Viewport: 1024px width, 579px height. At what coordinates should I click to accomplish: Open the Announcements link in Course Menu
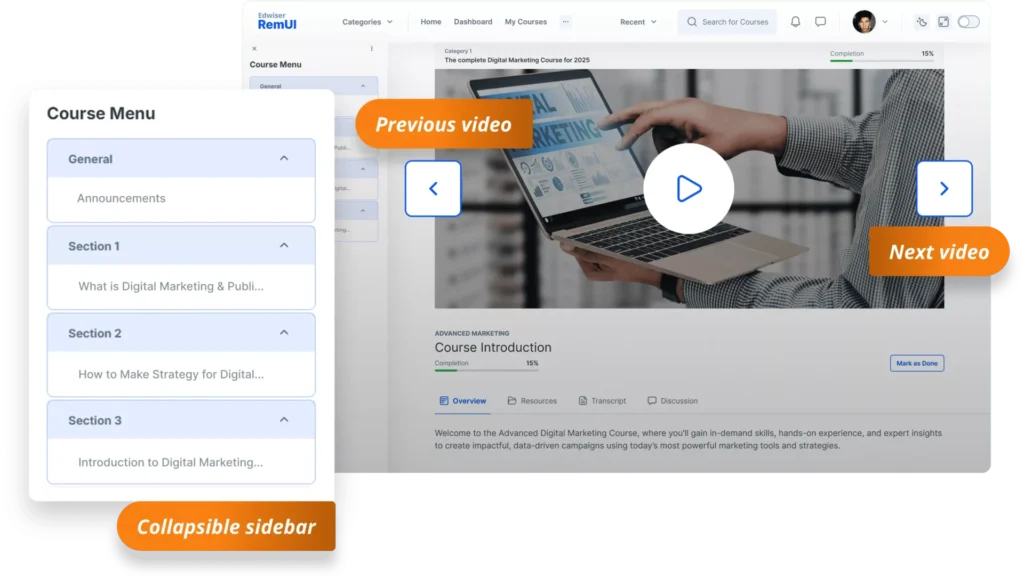click(121, 198)
